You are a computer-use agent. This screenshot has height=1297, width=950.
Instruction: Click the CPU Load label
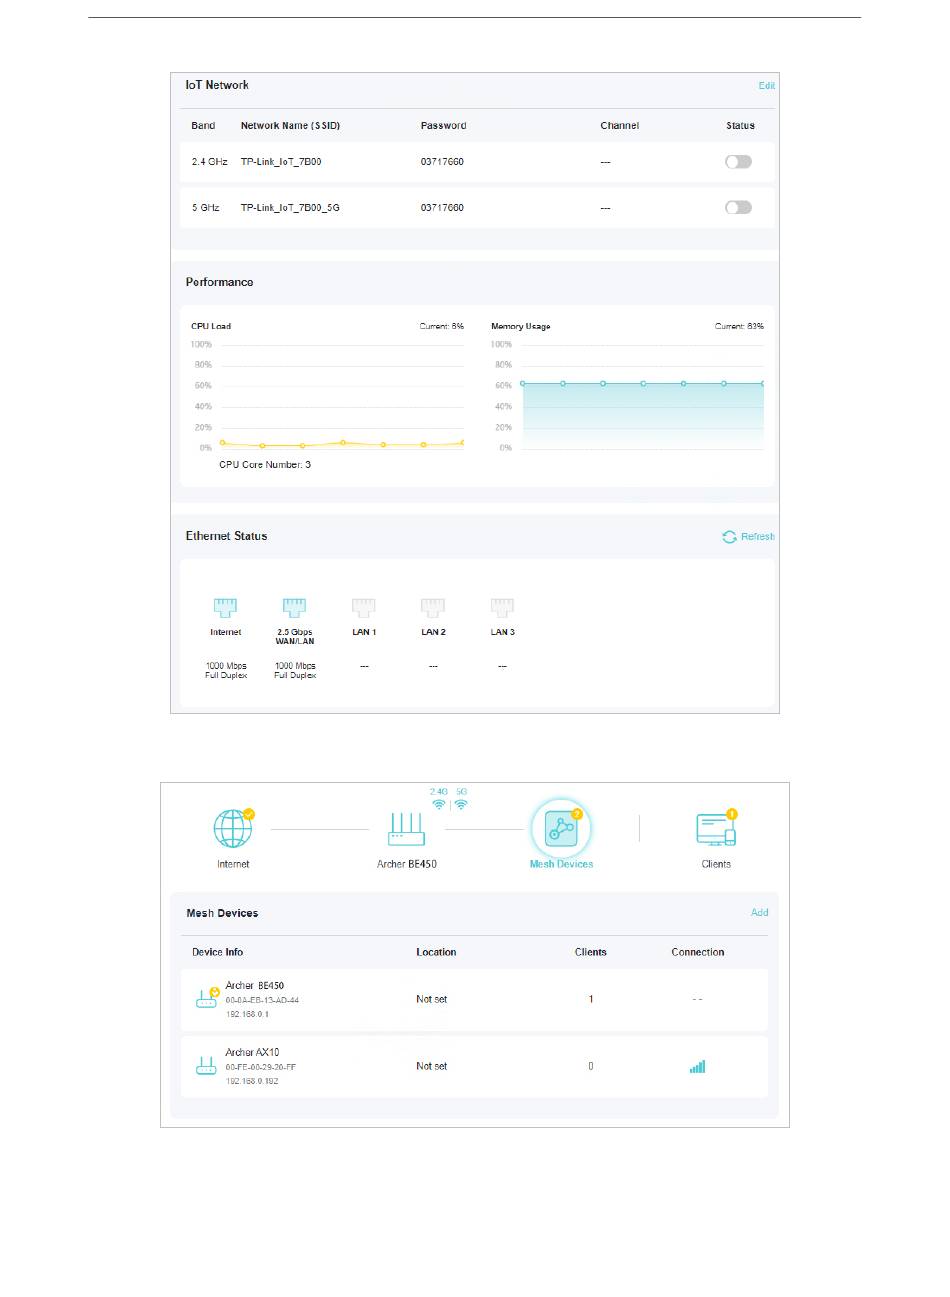pos(211,326)
